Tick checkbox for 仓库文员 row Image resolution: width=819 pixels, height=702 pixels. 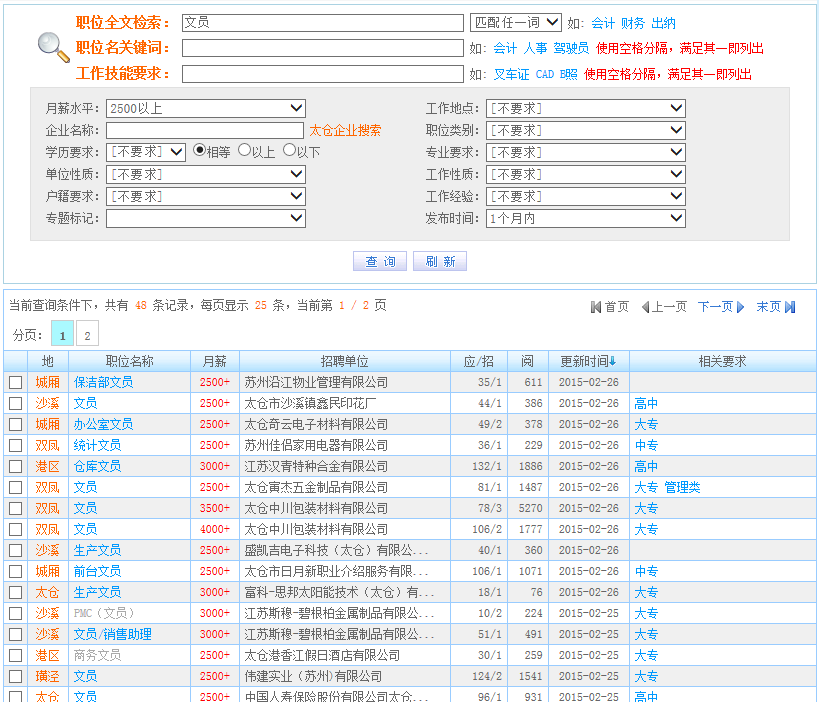point(15,466)
